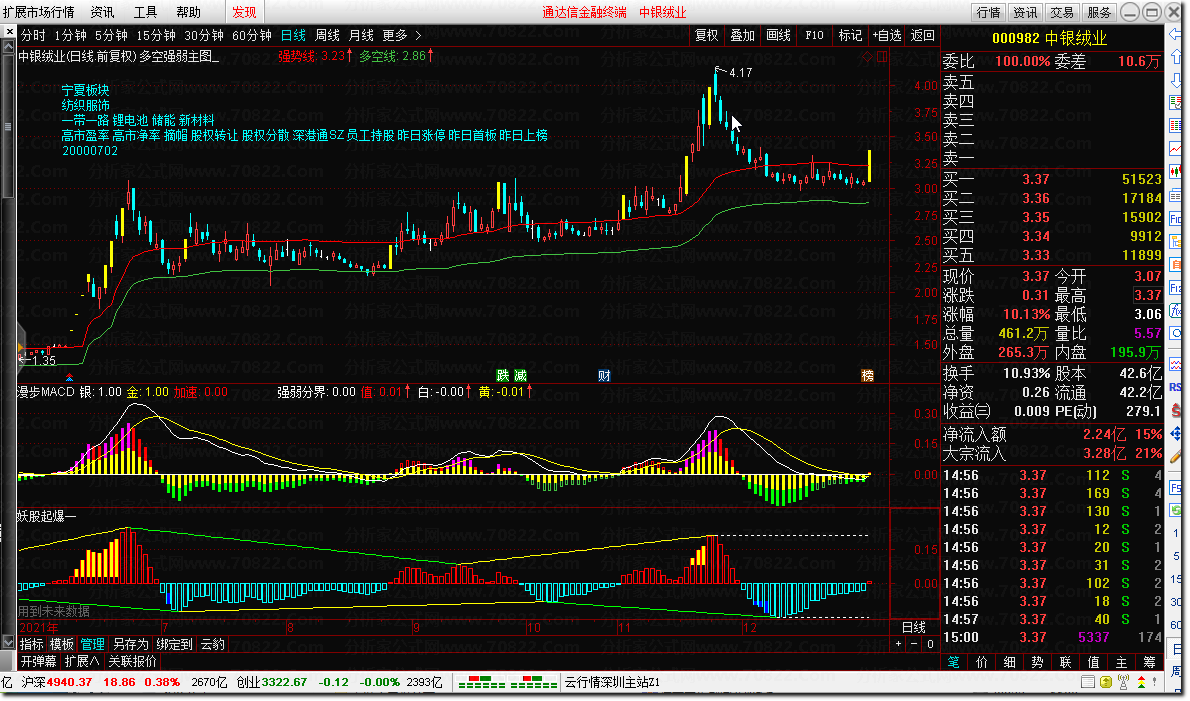This screenshot has height=701, width=1190.
Task: Open the 帮助 menu
Action: (x=189, y=12)
